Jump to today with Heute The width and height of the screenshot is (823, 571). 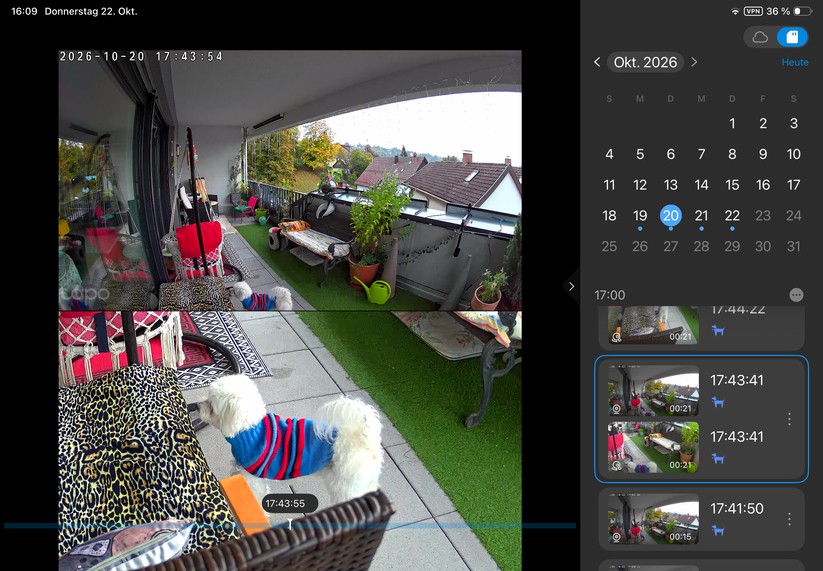pos(795,62)
